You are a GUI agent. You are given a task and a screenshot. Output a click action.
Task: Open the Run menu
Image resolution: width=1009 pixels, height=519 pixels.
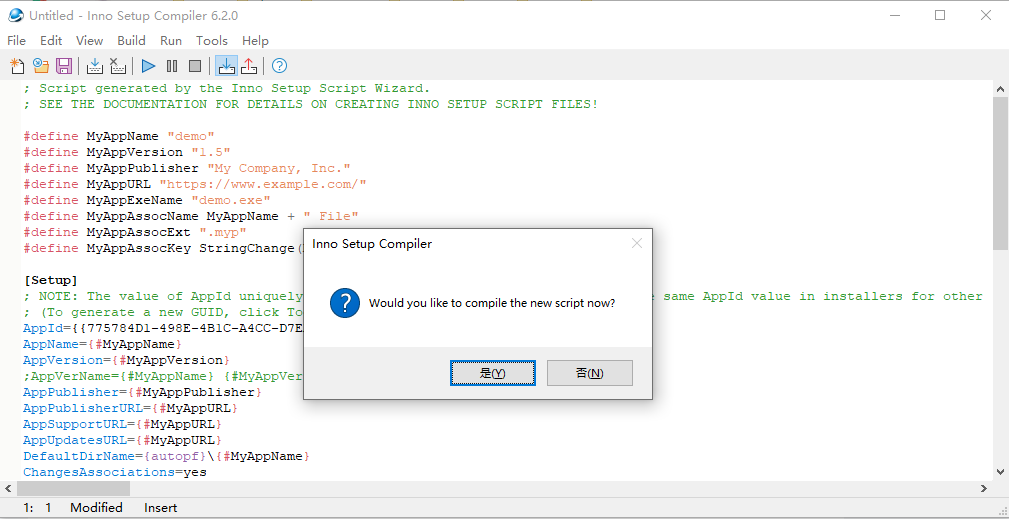coord(171,41)
